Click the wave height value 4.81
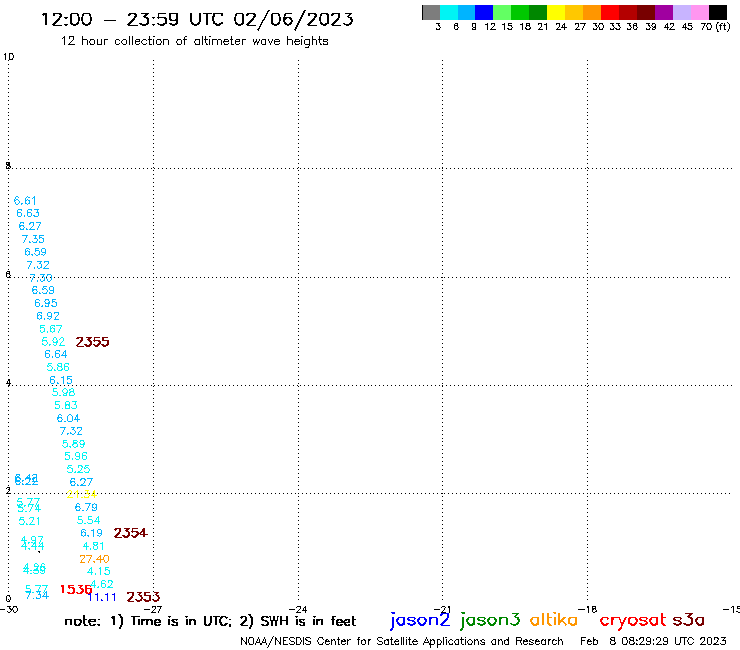 coord(93,546)
